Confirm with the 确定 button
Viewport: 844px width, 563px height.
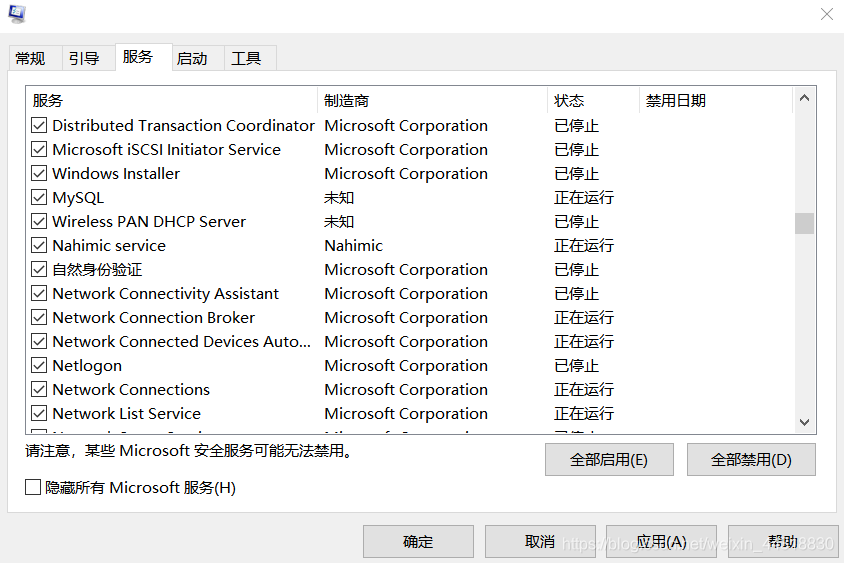(x=418, y=541)
